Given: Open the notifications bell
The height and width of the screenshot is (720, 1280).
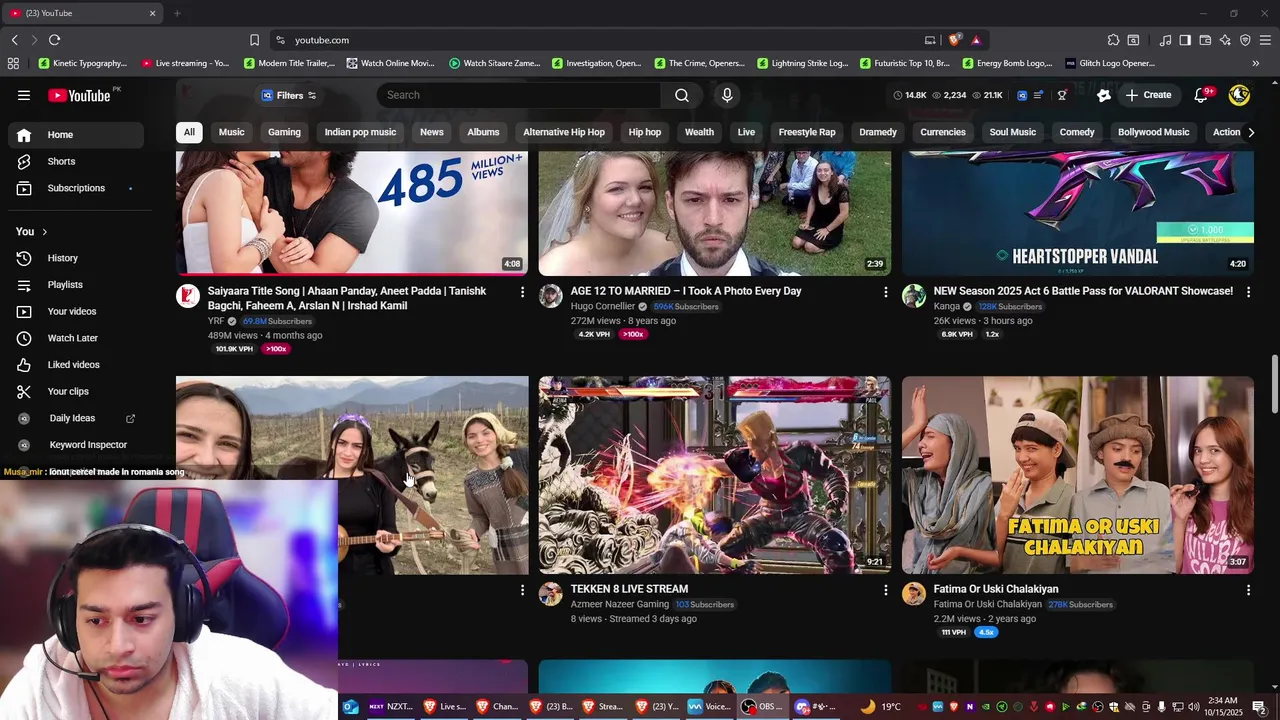Looking at the screenshot, I should (x=1202, y=95).
